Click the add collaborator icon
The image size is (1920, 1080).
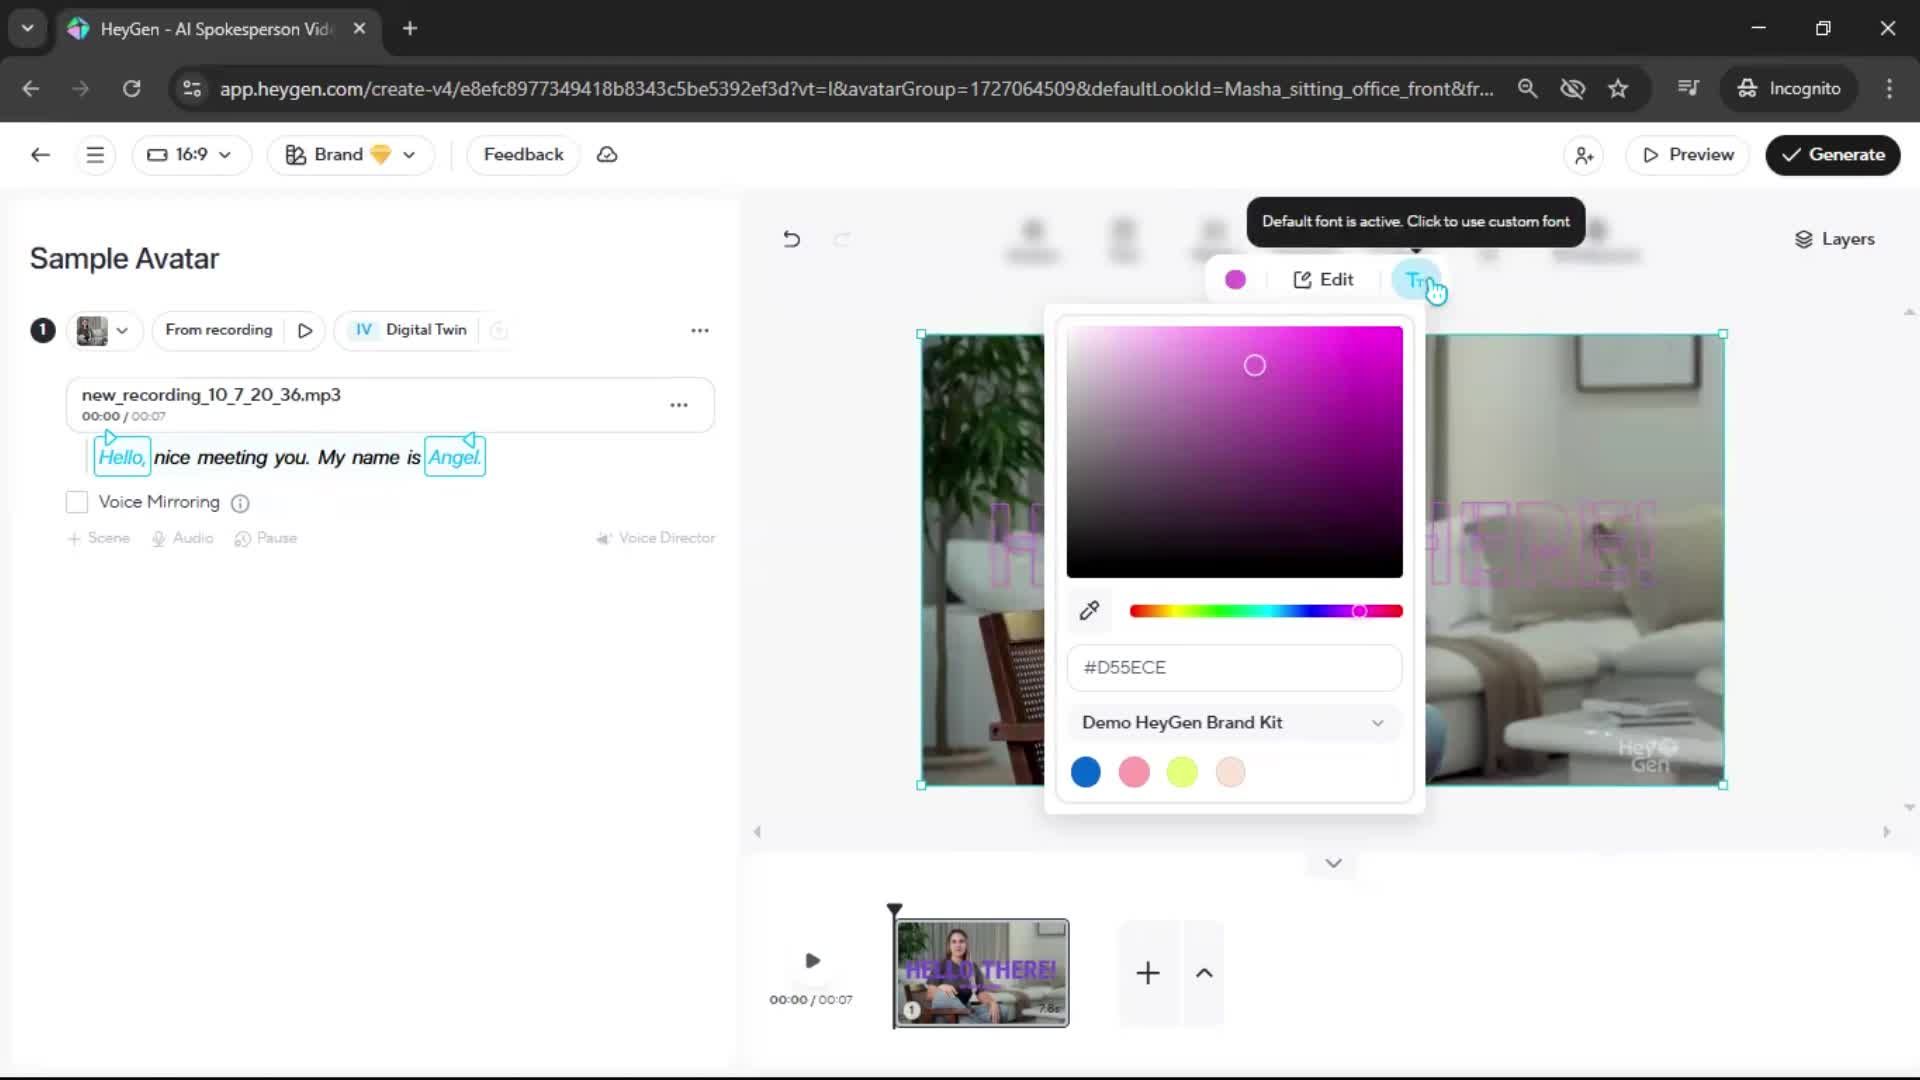coord(1584,155)
